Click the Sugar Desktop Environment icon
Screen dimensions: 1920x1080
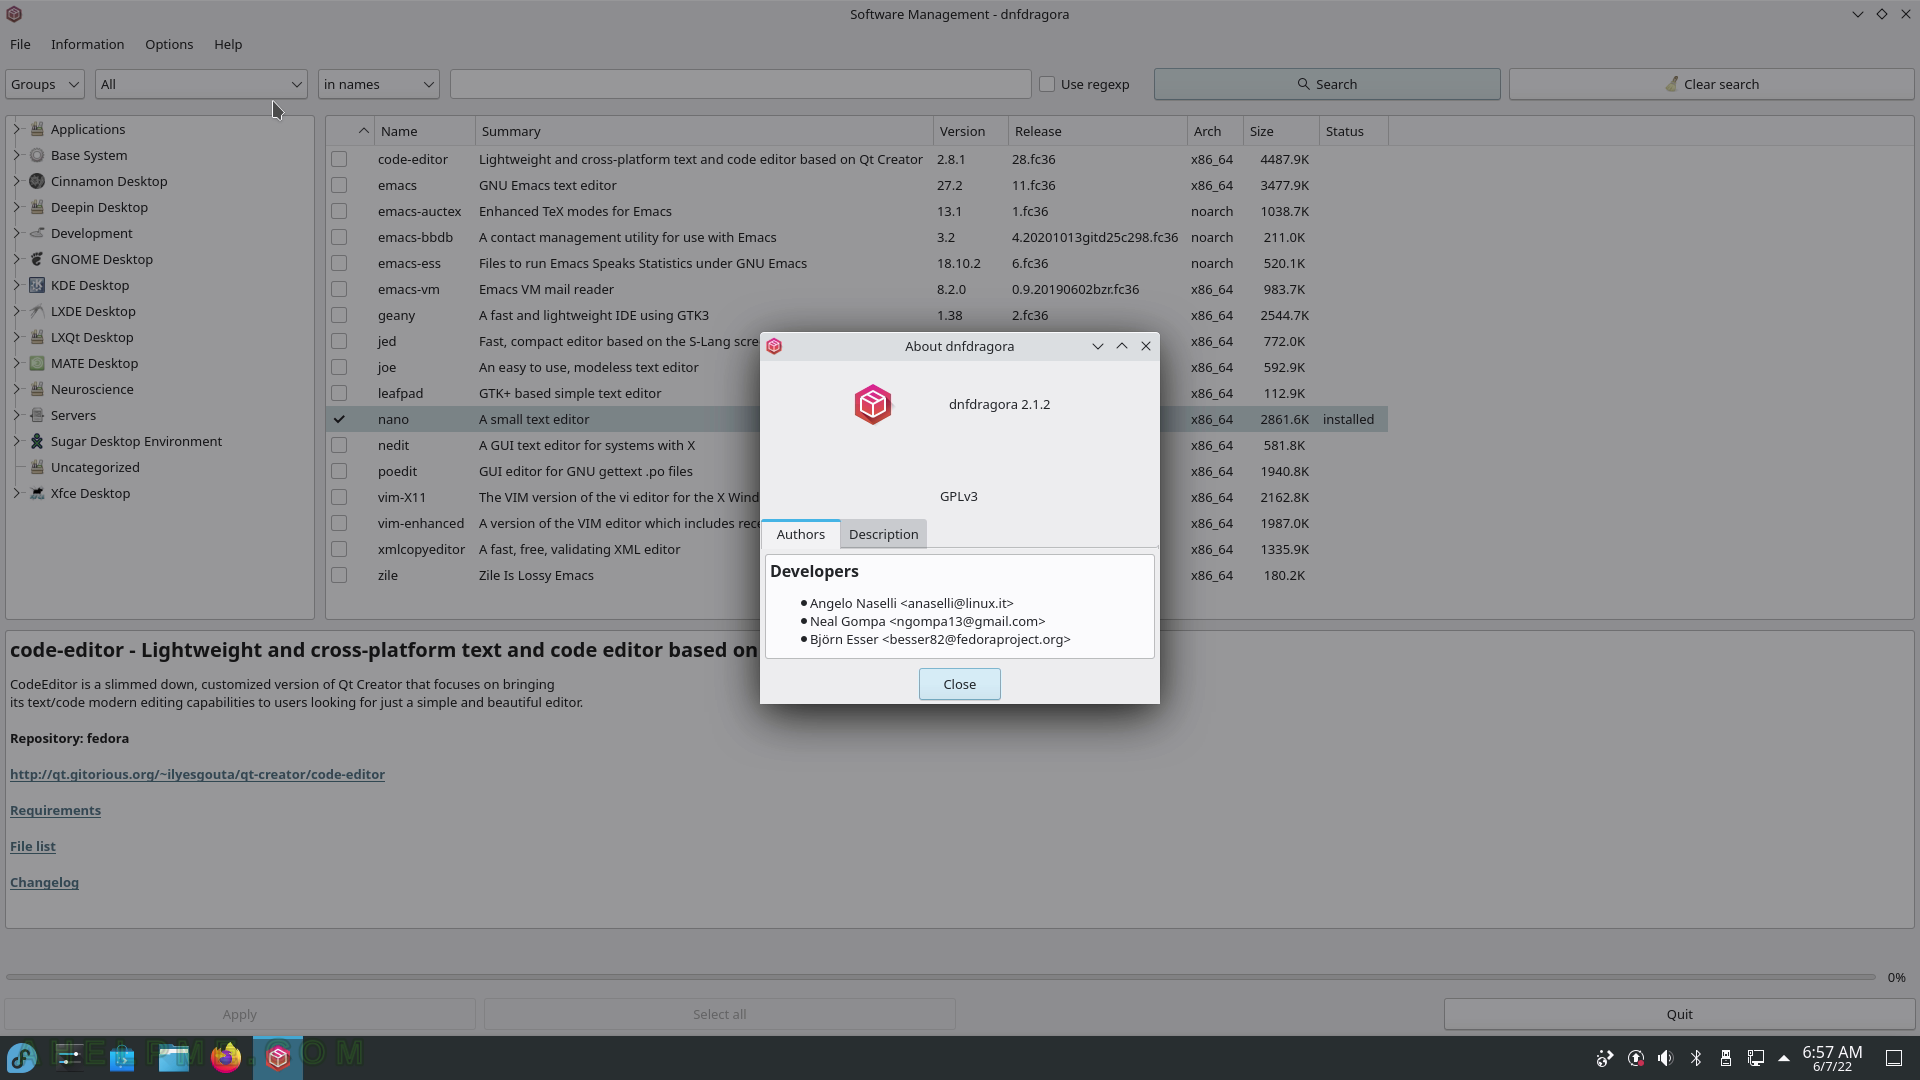37,441
